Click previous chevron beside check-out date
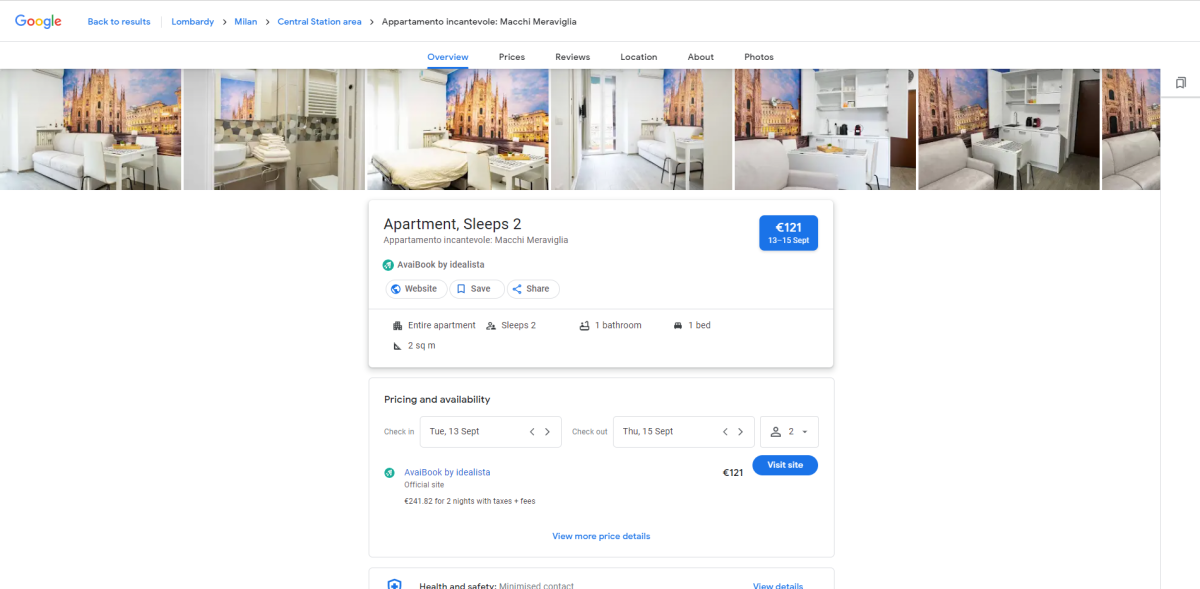1200x589 pixels. (x=724, y=431)
